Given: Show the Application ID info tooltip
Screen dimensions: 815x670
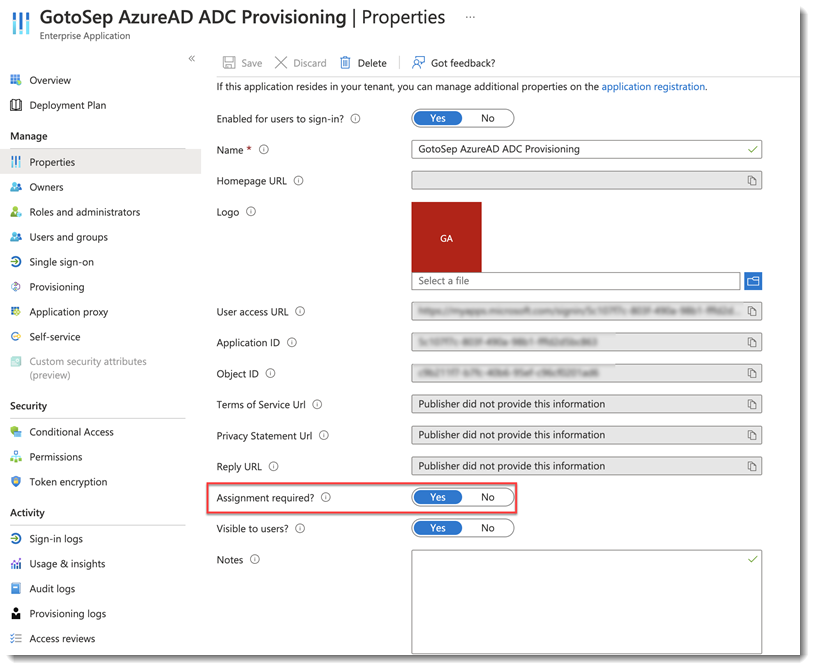Looking at the screenshot, I should point(292,342).
